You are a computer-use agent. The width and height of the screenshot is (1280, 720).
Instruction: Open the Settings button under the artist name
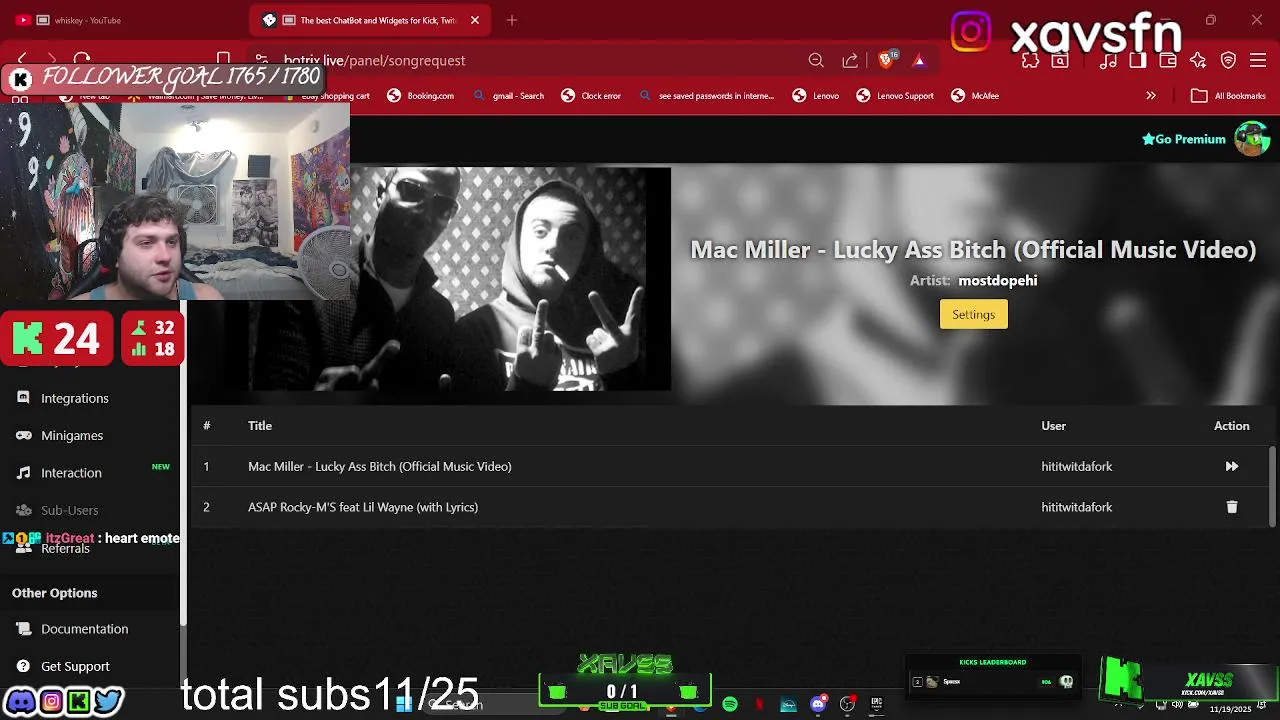pyautogui.click(x=973, y=314)
